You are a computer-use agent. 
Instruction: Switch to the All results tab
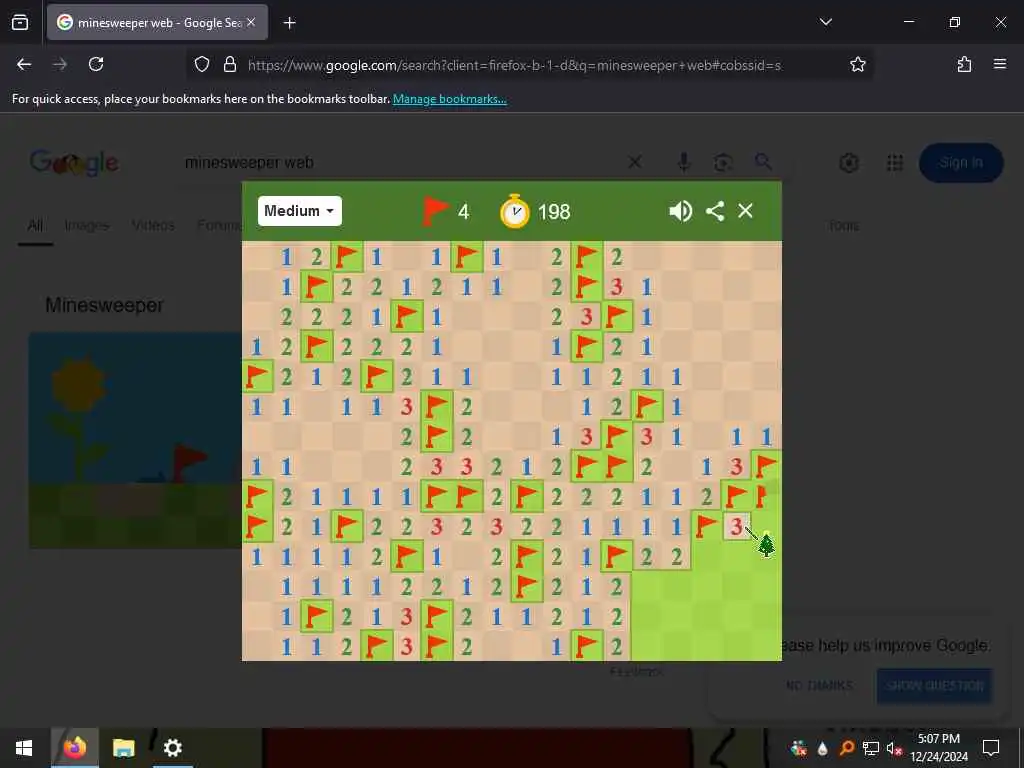click(35, 225)
